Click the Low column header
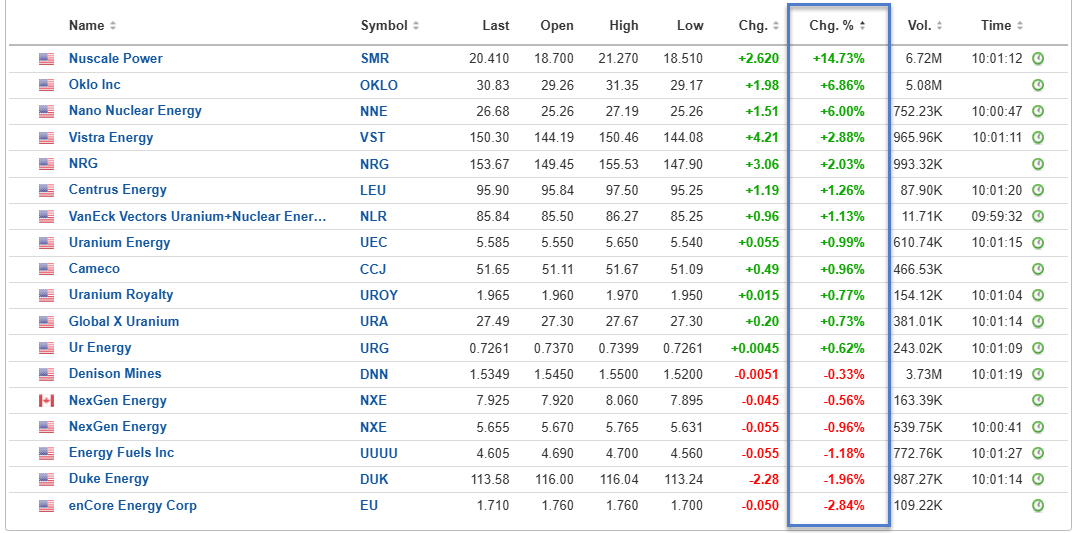 (x=690, y=26)
